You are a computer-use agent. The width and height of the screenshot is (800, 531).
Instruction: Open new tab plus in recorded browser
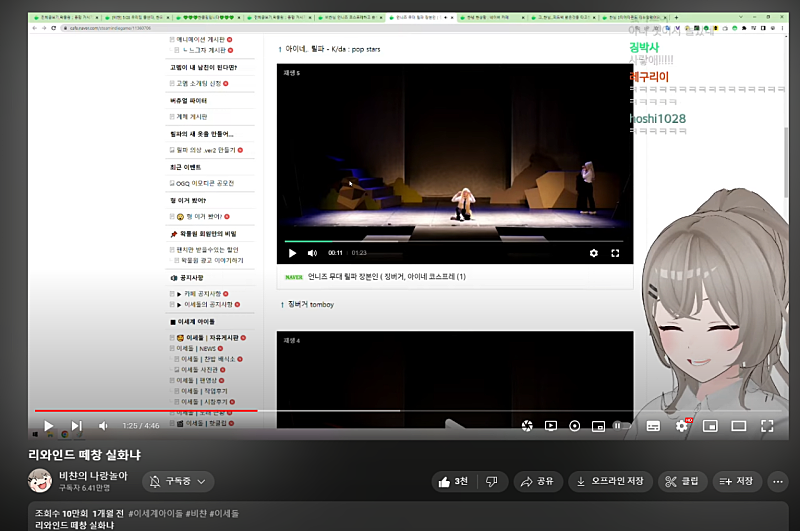(677, 17)
